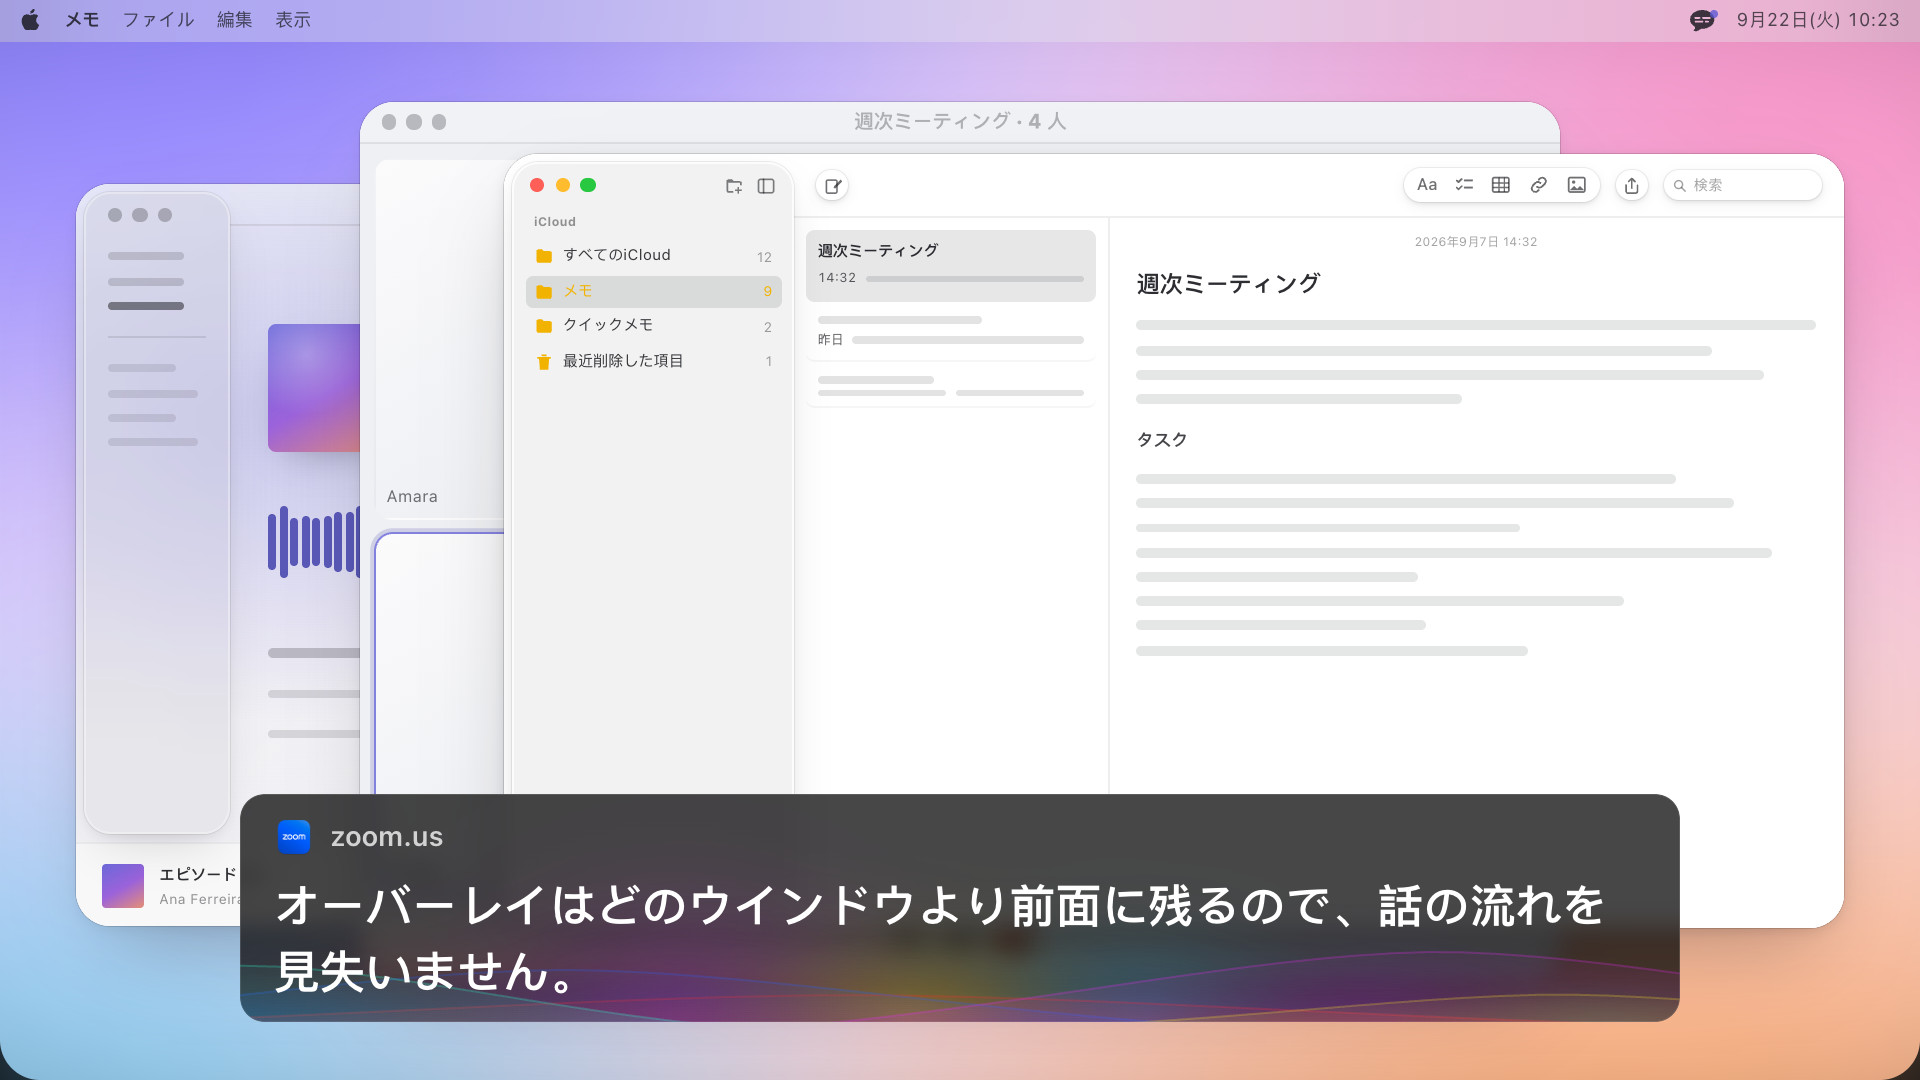Open the 編集 menu
This screenshot has width=1920, height=1080.
pyautogui.click(x=235, y=20)
